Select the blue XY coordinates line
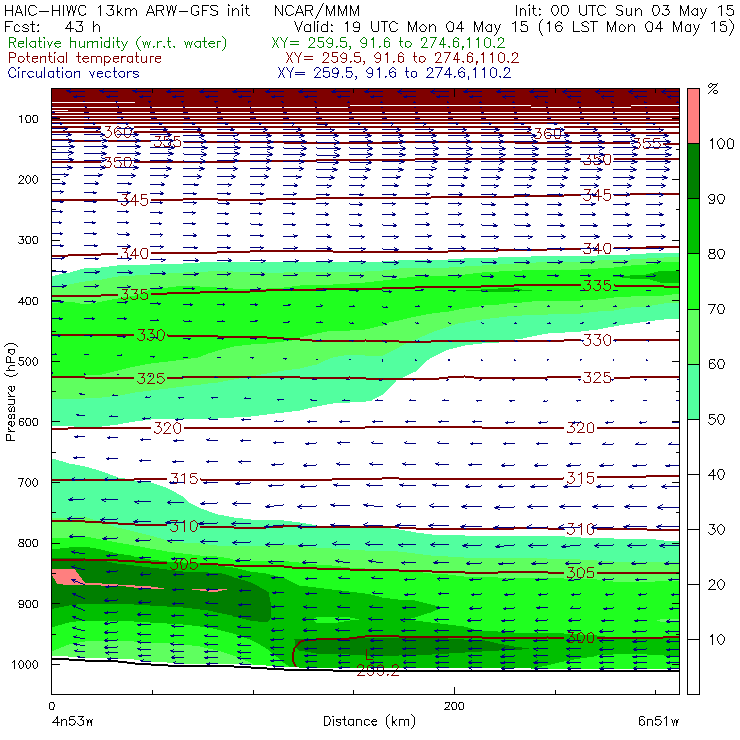The image size is (740, 740). click(x=394, y=73)
